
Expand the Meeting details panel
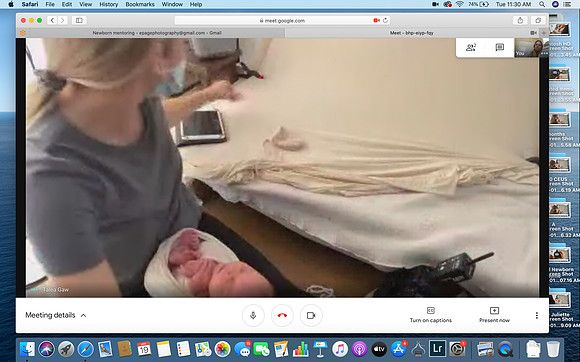pyautogui.click(x=56, y=315)
